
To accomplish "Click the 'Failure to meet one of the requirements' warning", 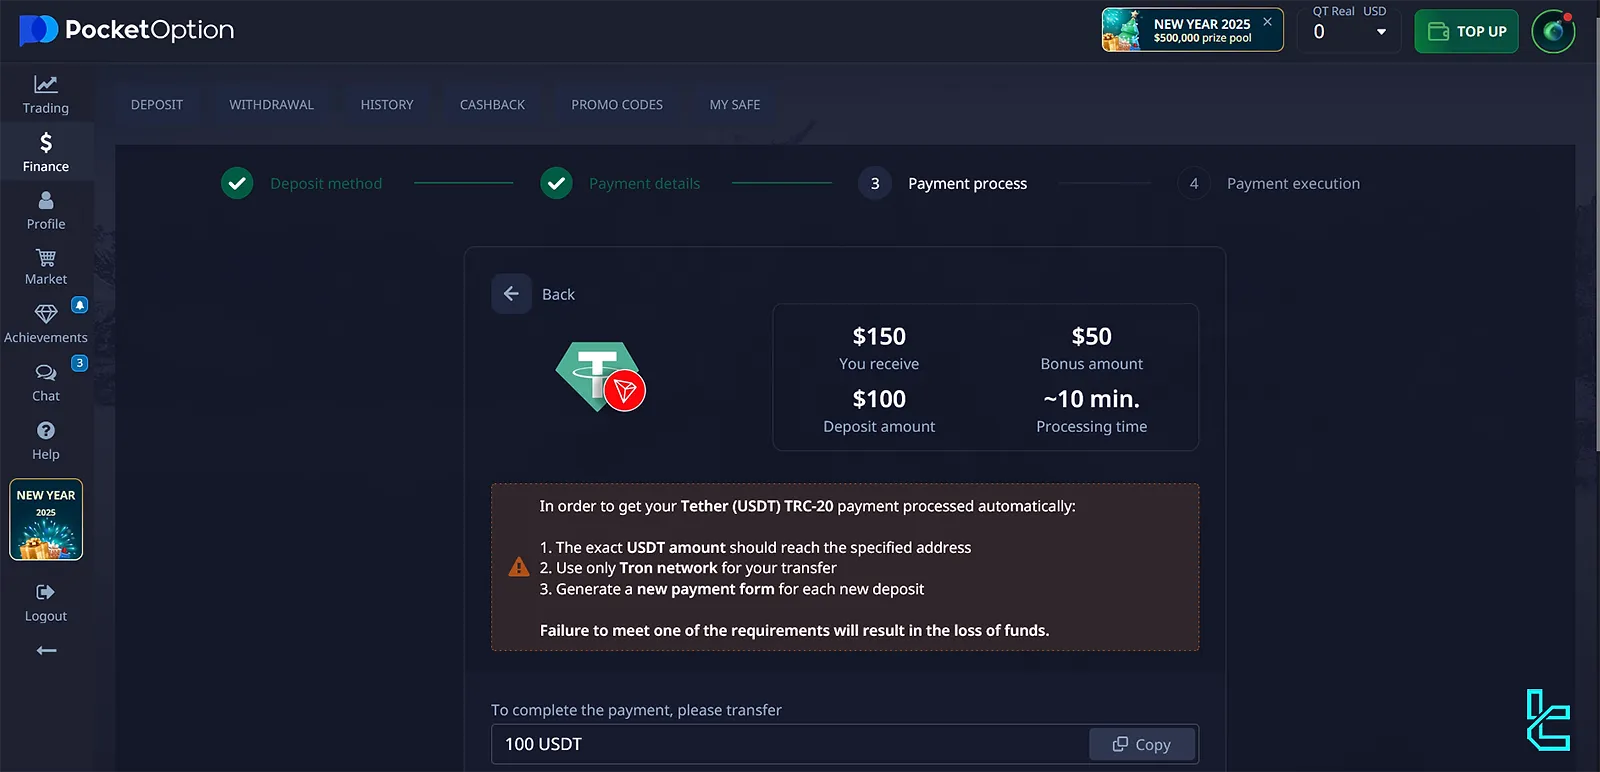I will pyautogui.click(x=794, y=630).
